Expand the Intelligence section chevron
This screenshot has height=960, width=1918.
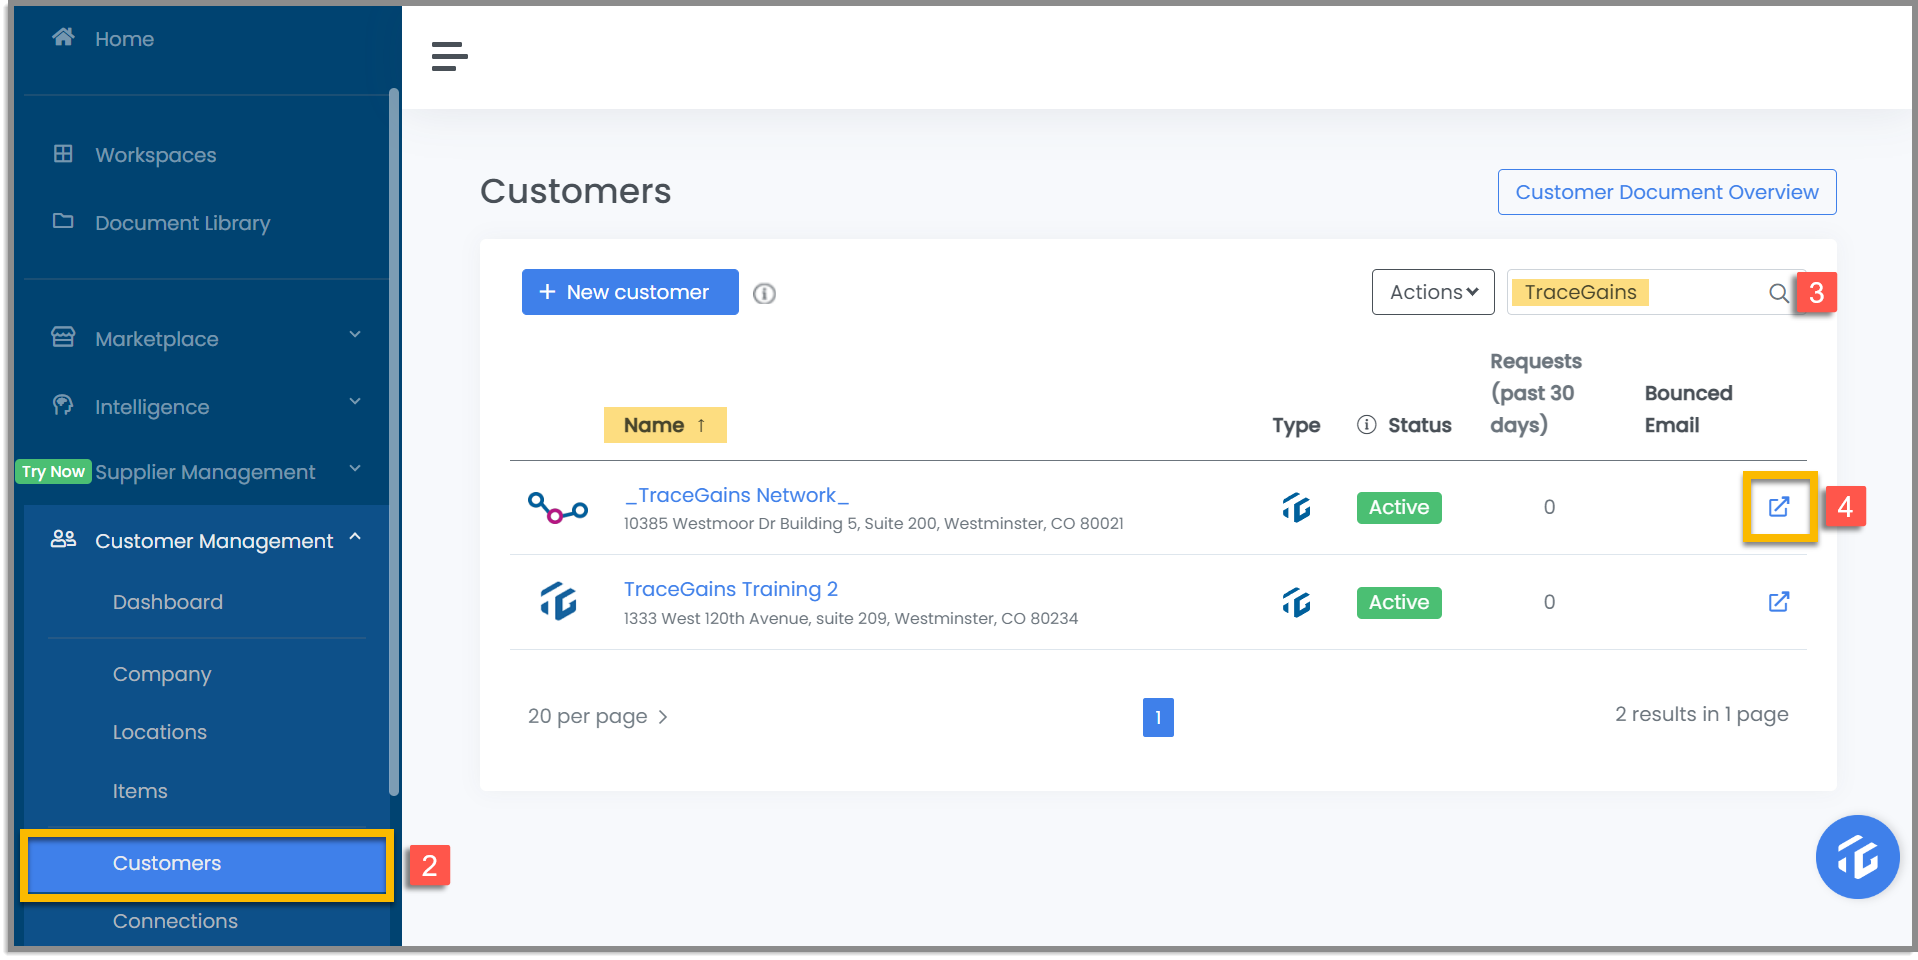pos(355,402)
